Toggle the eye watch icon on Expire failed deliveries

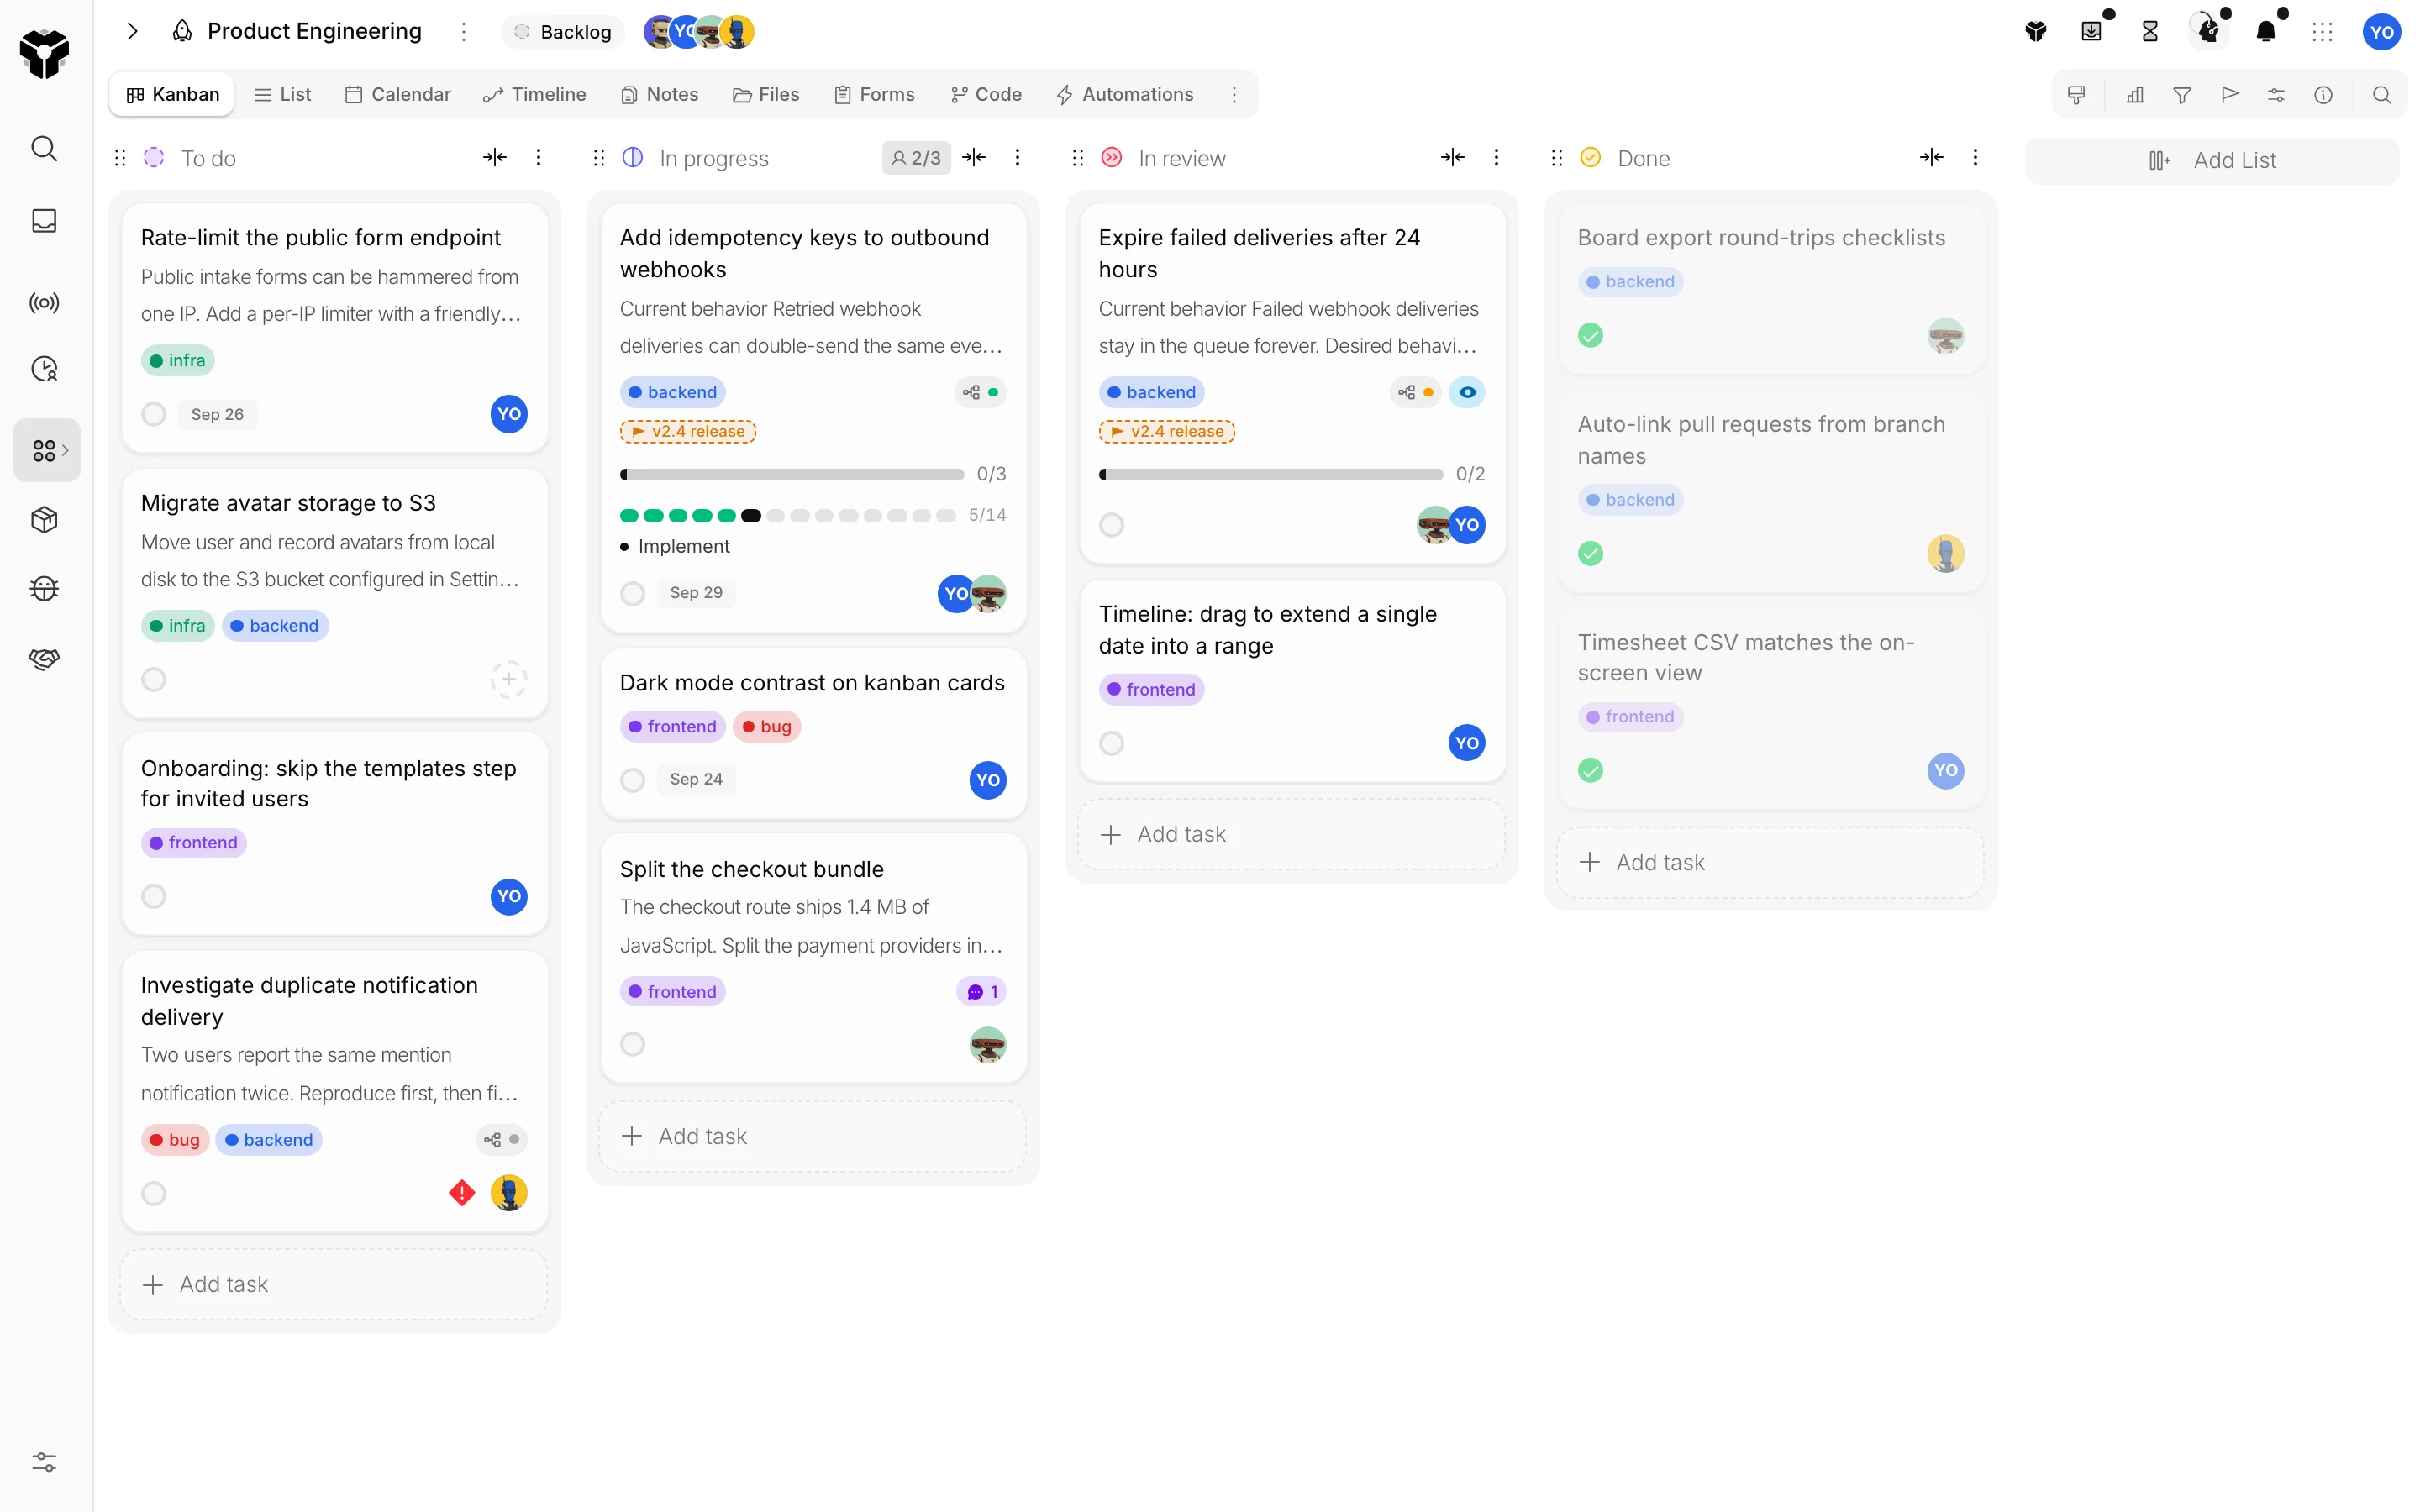point(1467,392)
